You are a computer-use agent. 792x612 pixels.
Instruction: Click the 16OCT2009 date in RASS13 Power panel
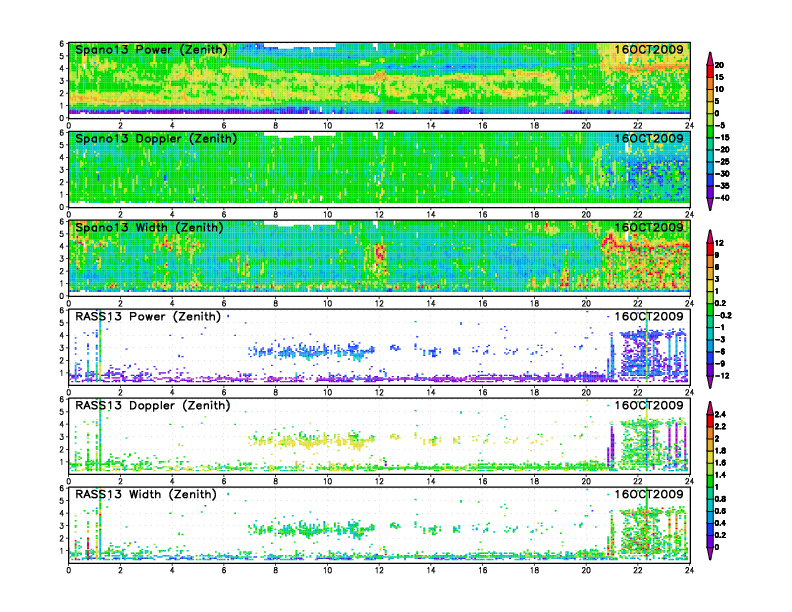(x=649, y=317)
